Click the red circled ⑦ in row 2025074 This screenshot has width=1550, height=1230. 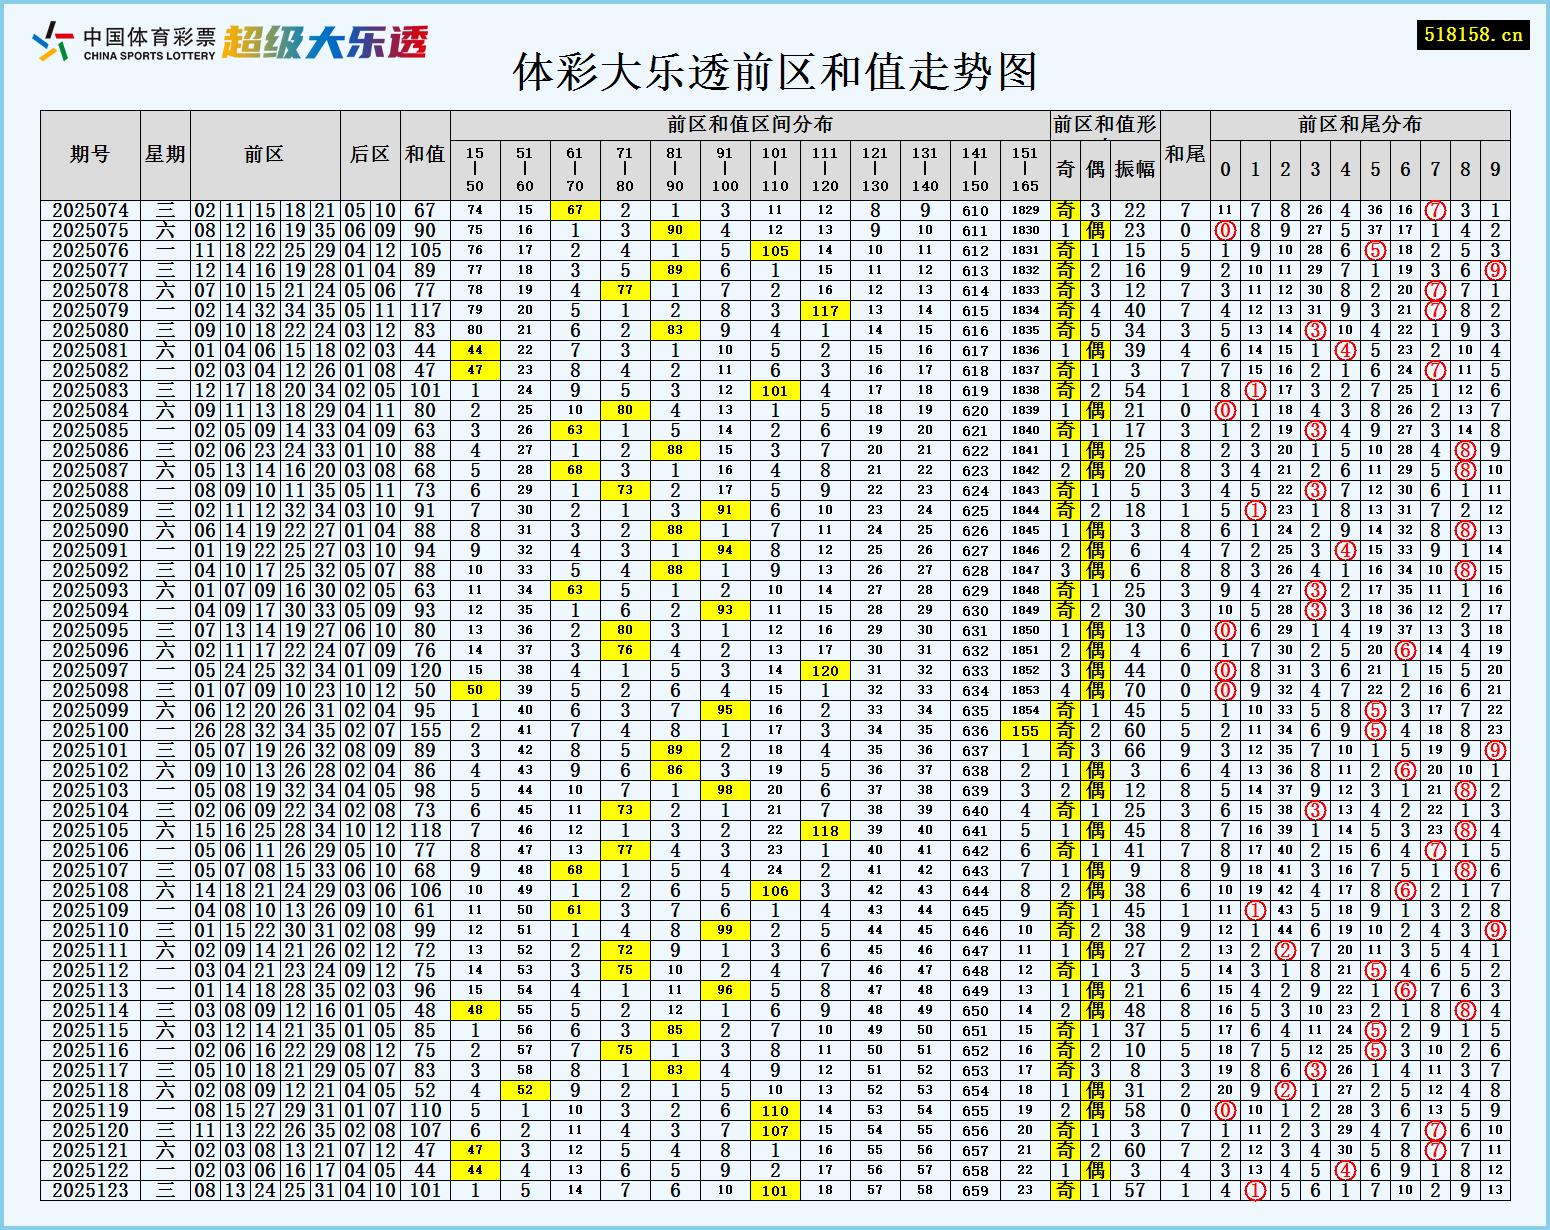pos(1437,210)
